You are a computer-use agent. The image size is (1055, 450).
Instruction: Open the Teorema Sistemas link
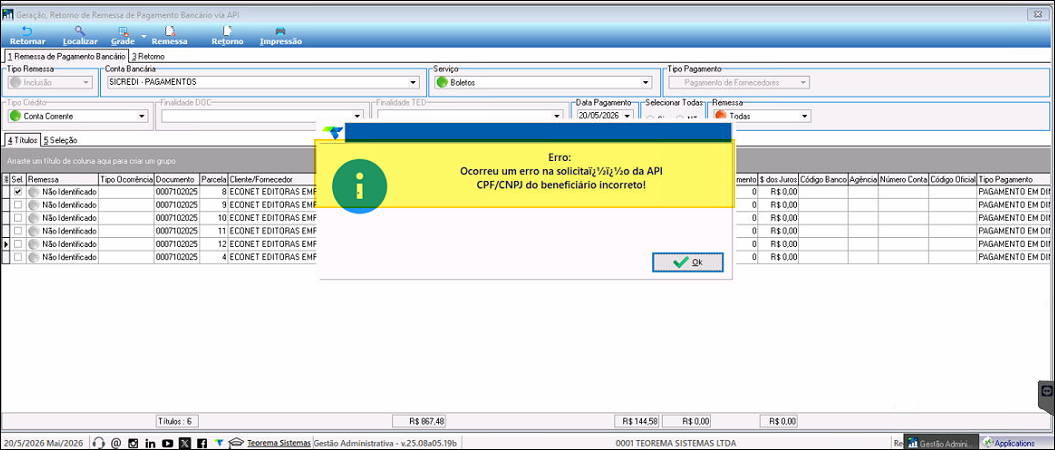(x=279, y=443)
